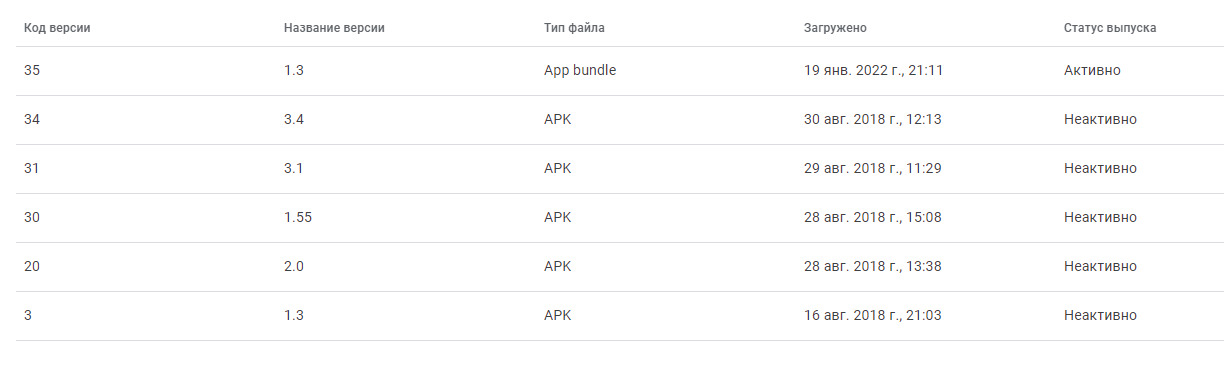This screenshot has height=372, width=1224.
Task: Open the version code 31 row
Action: 620,169
